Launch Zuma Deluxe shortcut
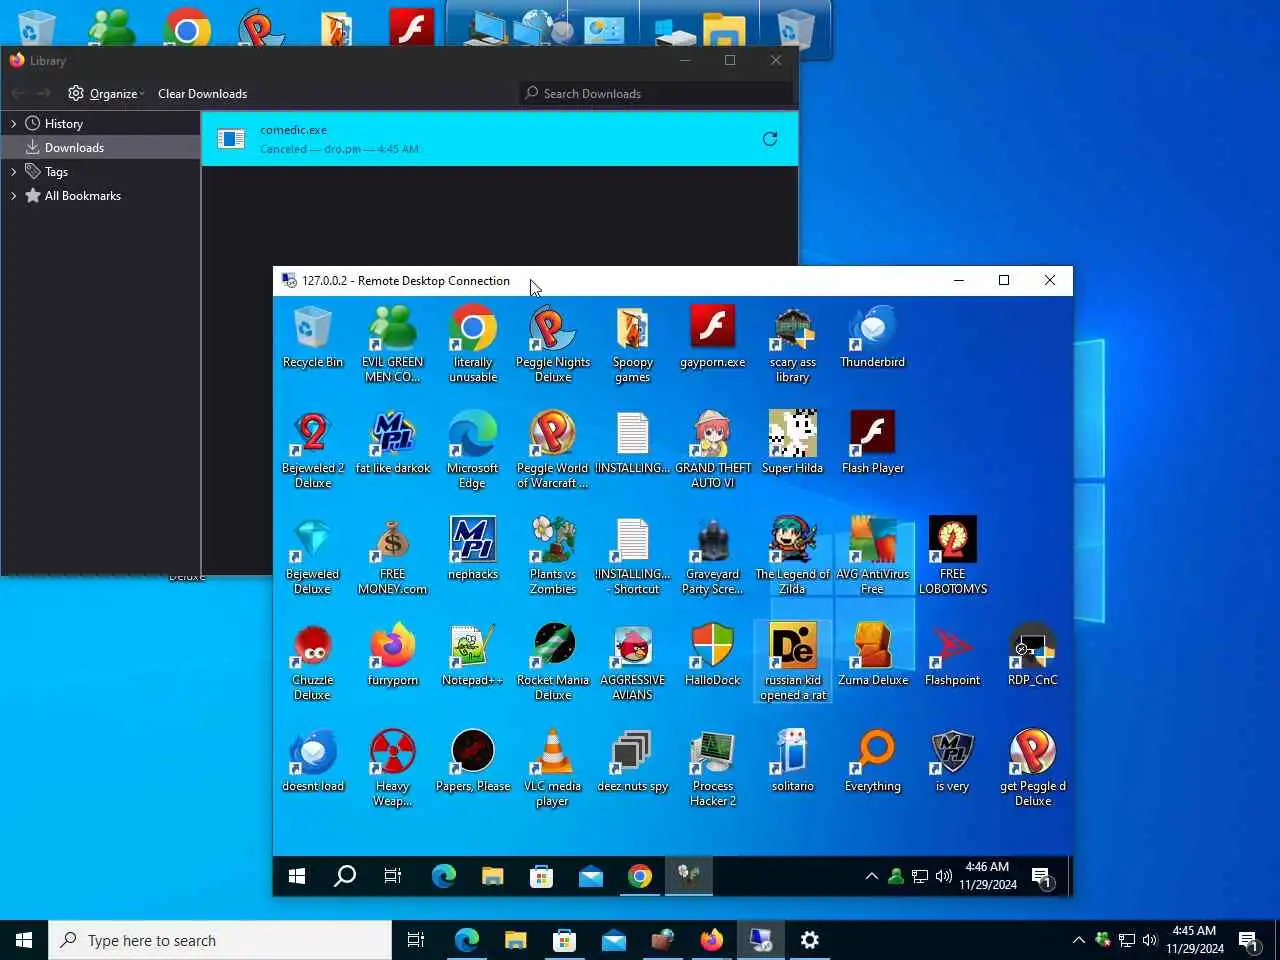This screenshot has width=1280, height=960. tap(872, 654)
